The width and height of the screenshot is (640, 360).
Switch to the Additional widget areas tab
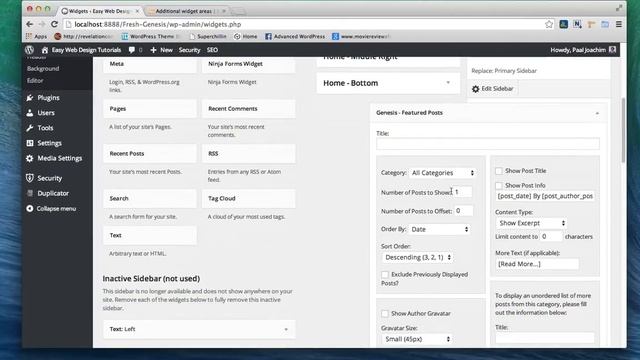coord(187,11)
